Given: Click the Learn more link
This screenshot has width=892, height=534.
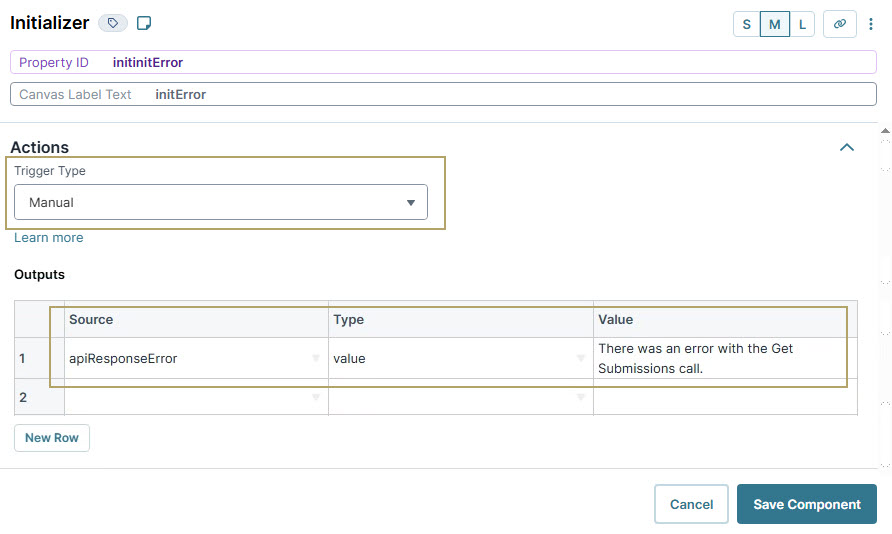Looking at the screenshot, I should point(48,238).
